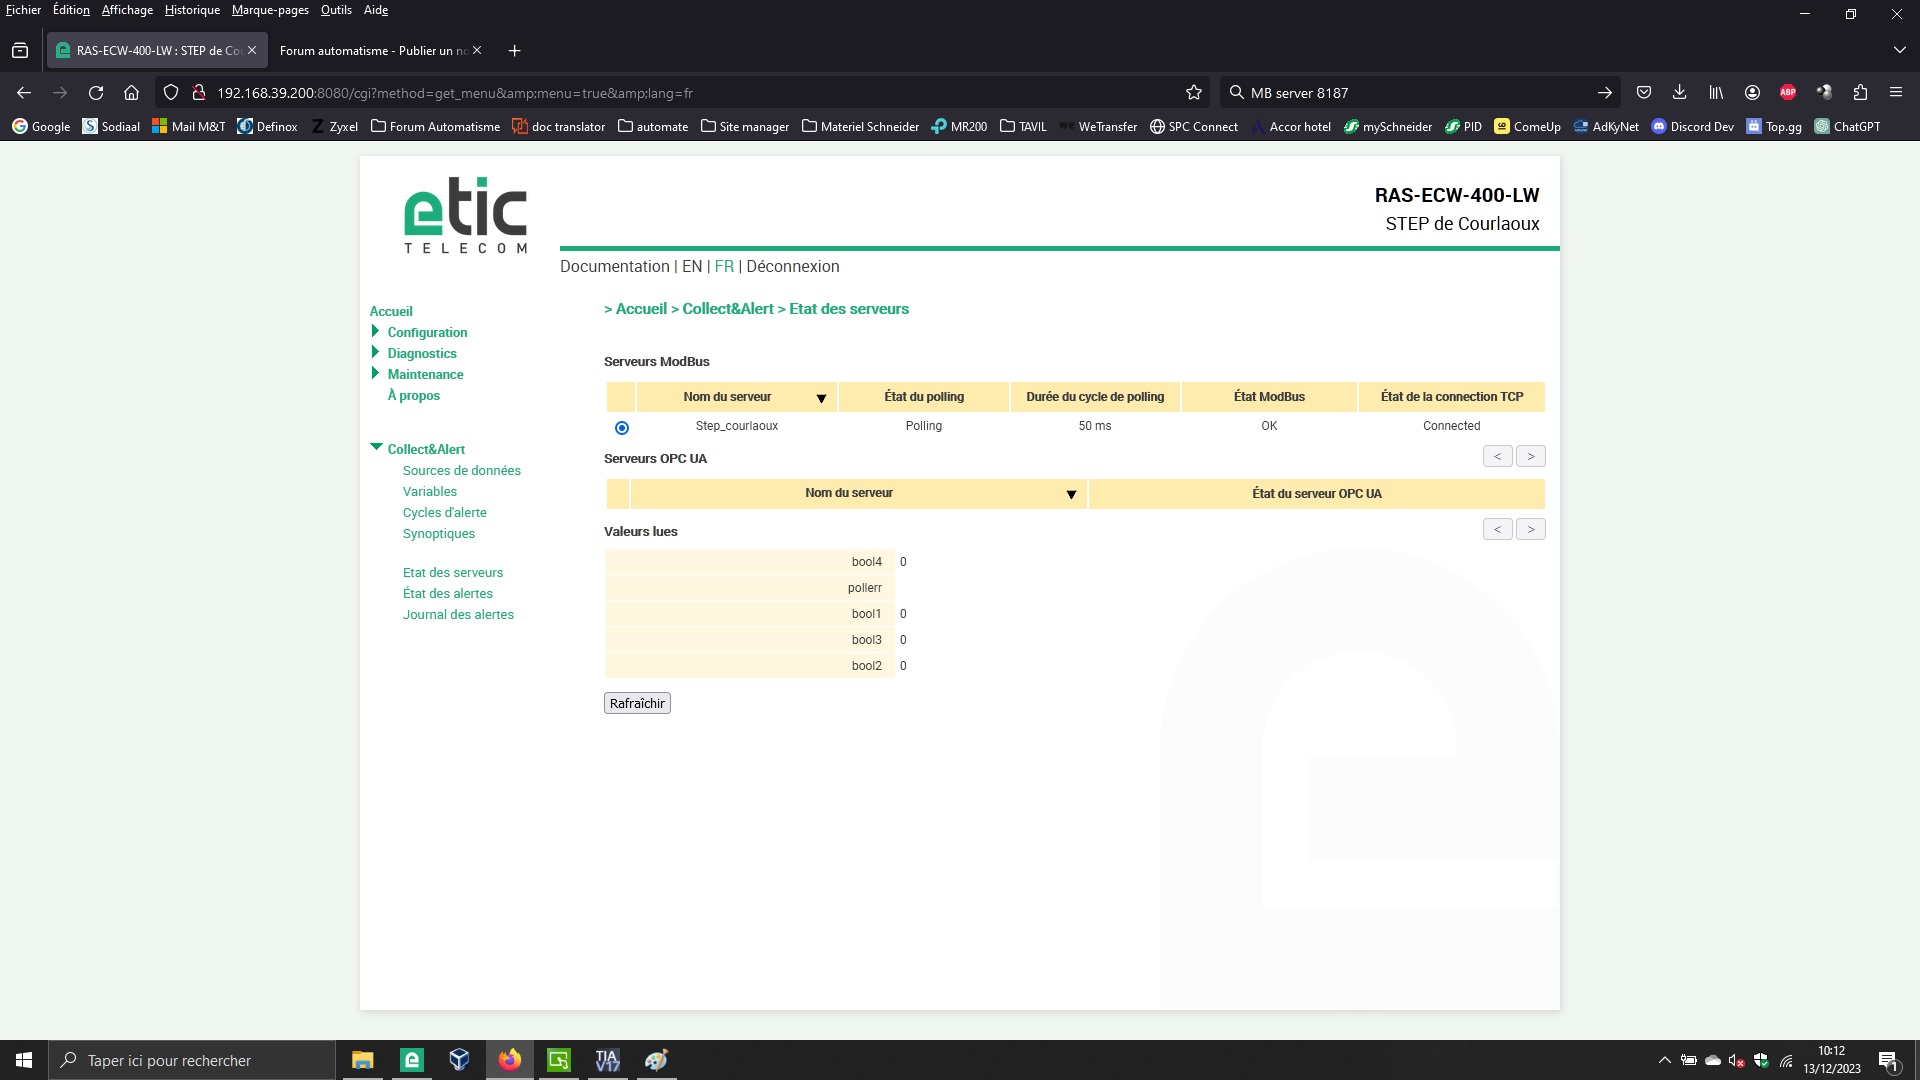Image resolution: width=1920 pixels, height=1080 pixels.
Task: Click the Firefox reload page icon
Action: (96, 92)
